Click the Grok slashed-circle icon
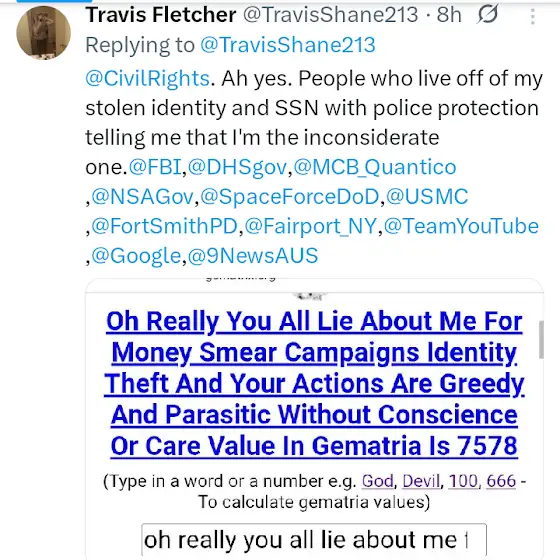The image size is (560, 560). [488, 15]
